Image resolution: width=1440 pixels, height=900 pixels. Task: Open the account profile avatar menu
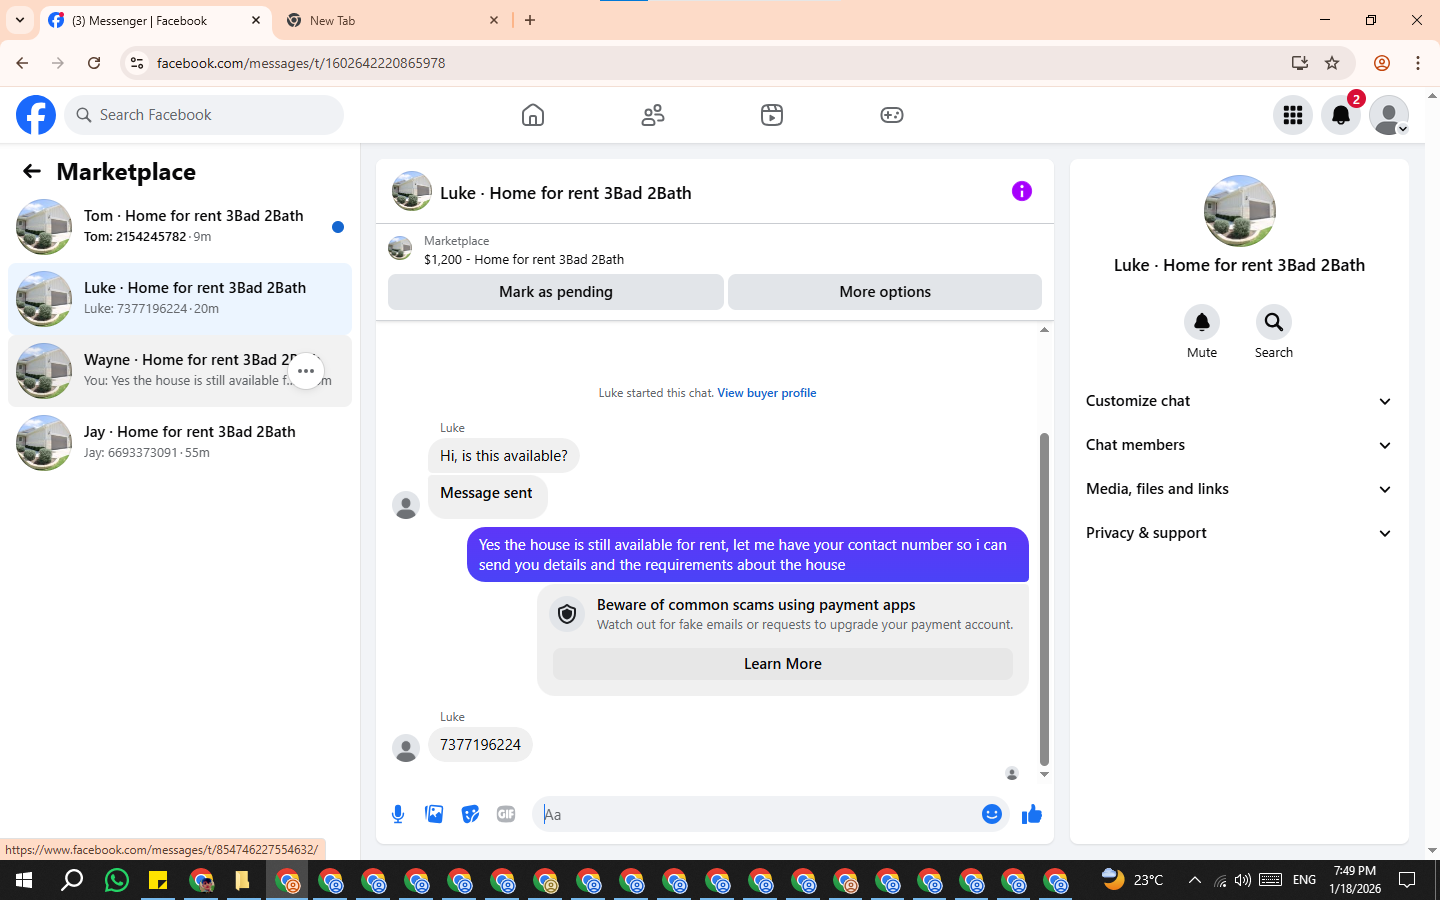click(x=1389, y=115)
